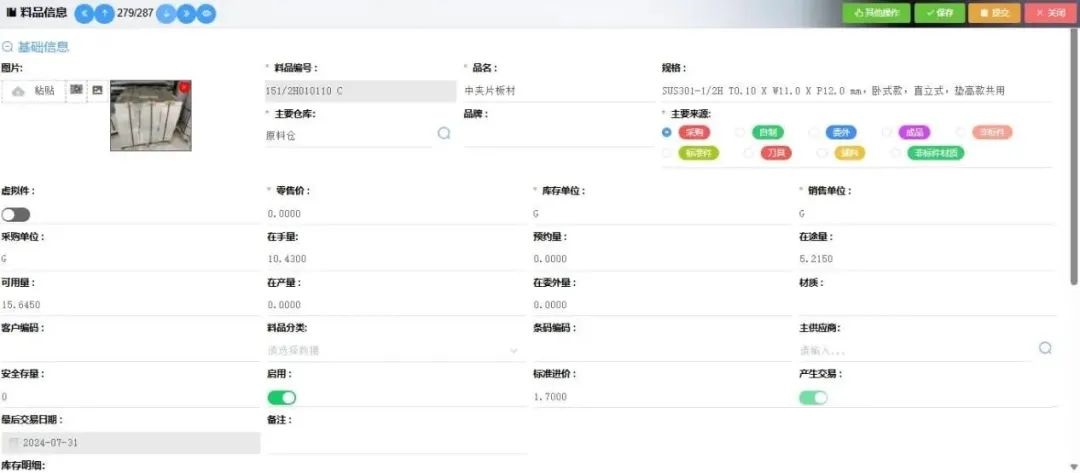Click the orange 提交 submit button
The height and width of the screenshot is (473, 1080).
[995, 13]
